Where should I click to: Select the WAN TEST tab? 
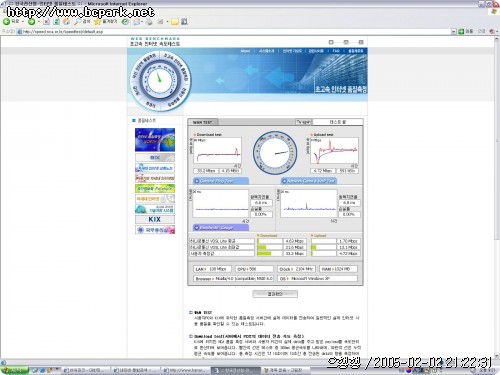pyautogui.click(x=203, y=122)
